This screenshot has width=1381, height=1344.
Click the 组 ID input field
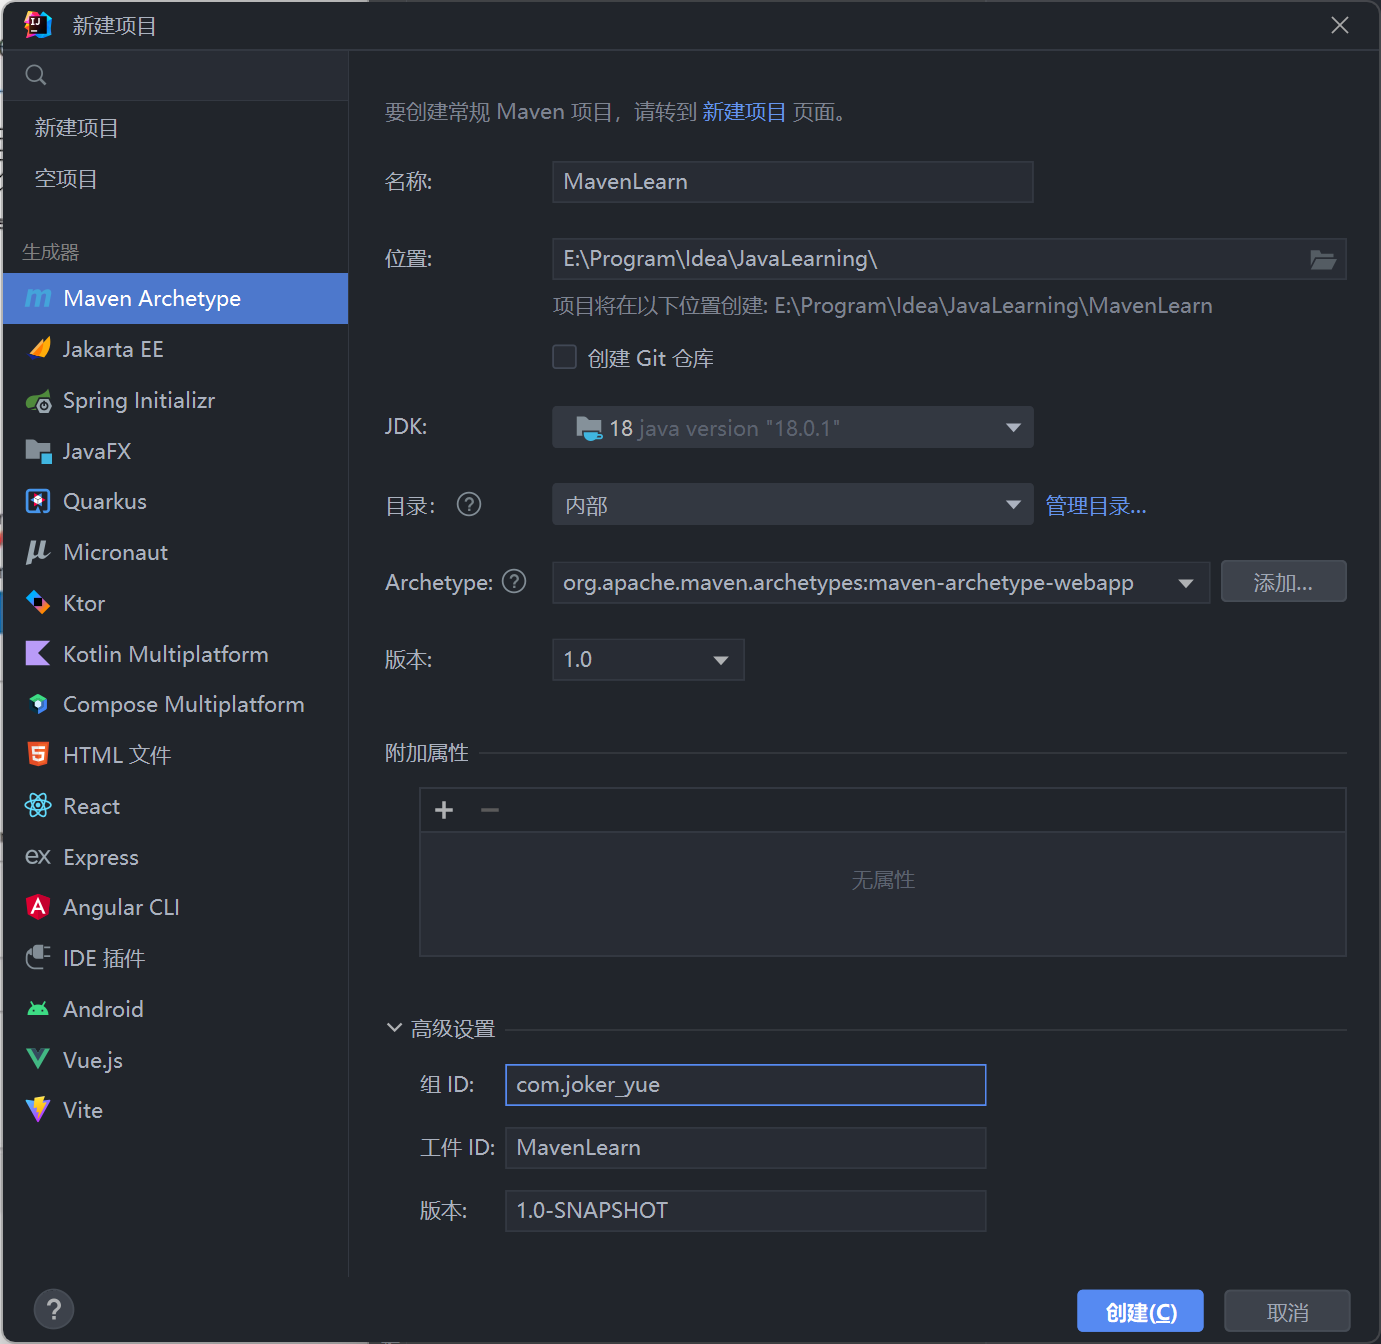745,1085
